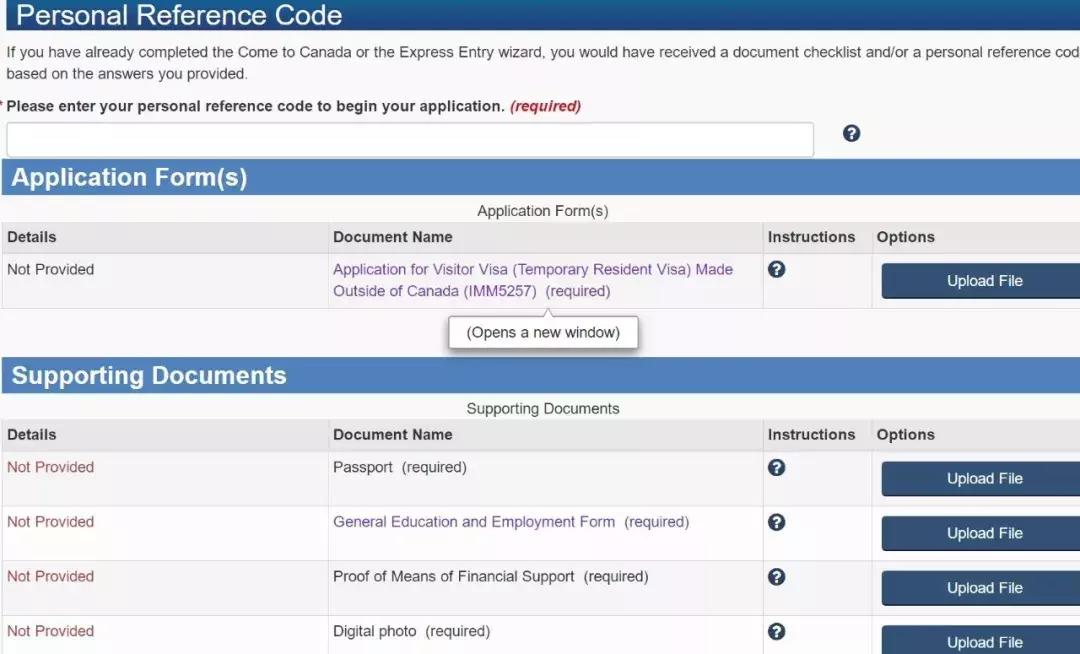Click help icon beside personal reference code field
The width and height of the screenshot is (1080, 654).
pyautogui.click(x=851, y=133)
